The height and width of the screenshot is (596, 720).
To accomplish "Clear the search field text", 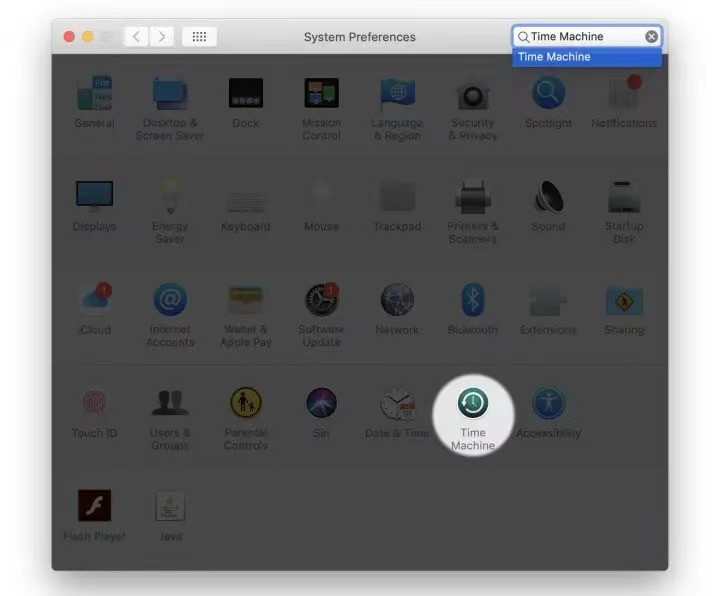I will point(651,36).
